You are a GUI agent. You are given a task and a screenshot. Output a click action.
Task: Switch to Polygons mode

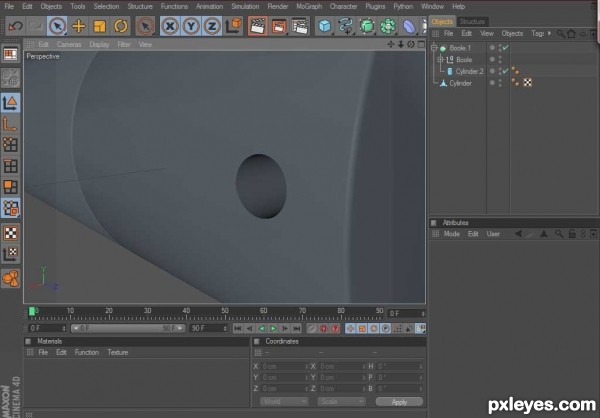coord(10,187)
